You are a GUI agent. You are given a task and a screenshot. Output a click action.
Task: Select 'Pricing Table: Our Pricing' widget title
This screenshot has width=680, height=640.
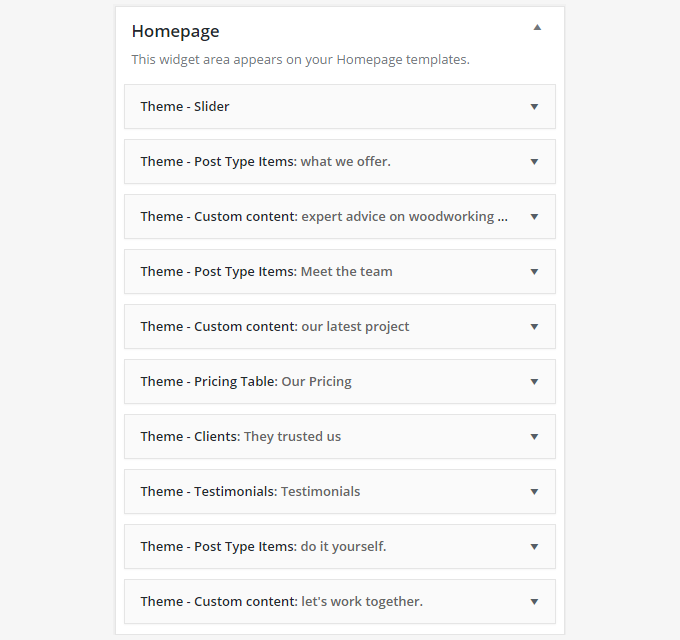point(246,382)
